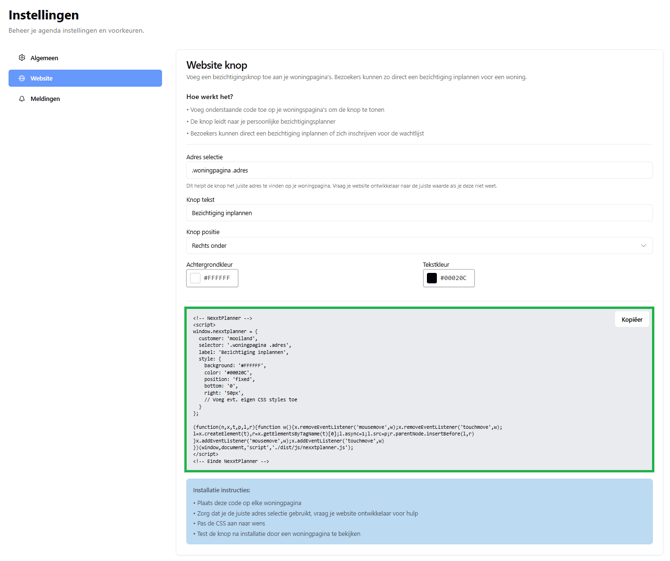This screenshot has width=670, height=561.
Task: Pick the white Achtergrondkleur color swatch
Action: (195, 278)
